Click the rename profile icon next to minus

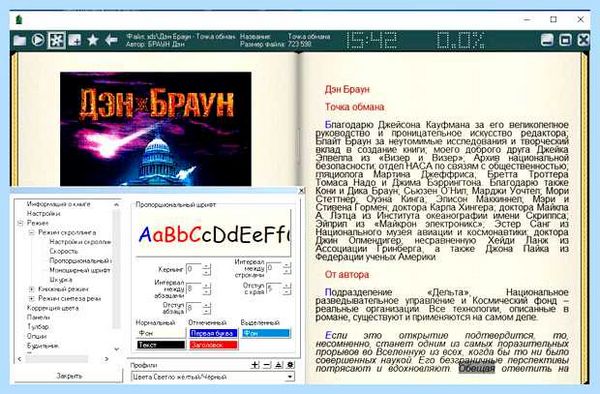(279, 365)
